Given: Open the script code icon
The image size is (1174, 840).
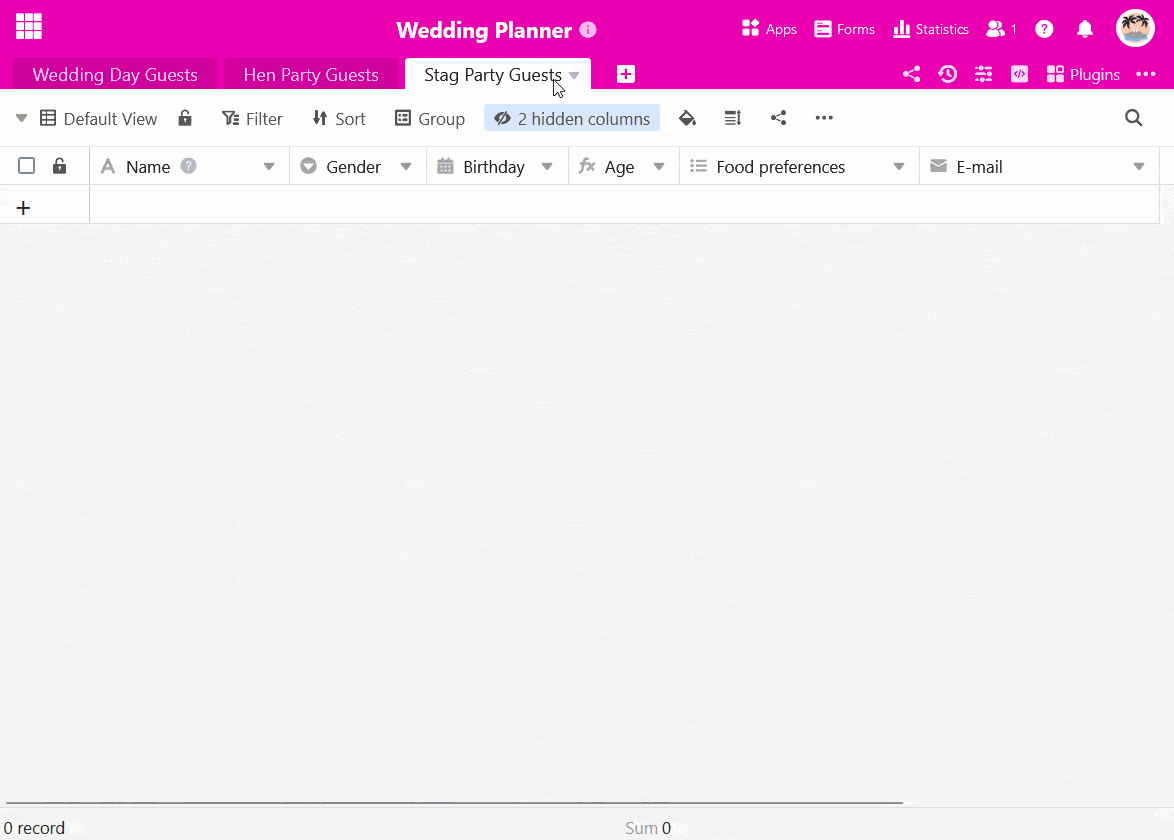Looking at the screenshot, I should [1019, 74].
